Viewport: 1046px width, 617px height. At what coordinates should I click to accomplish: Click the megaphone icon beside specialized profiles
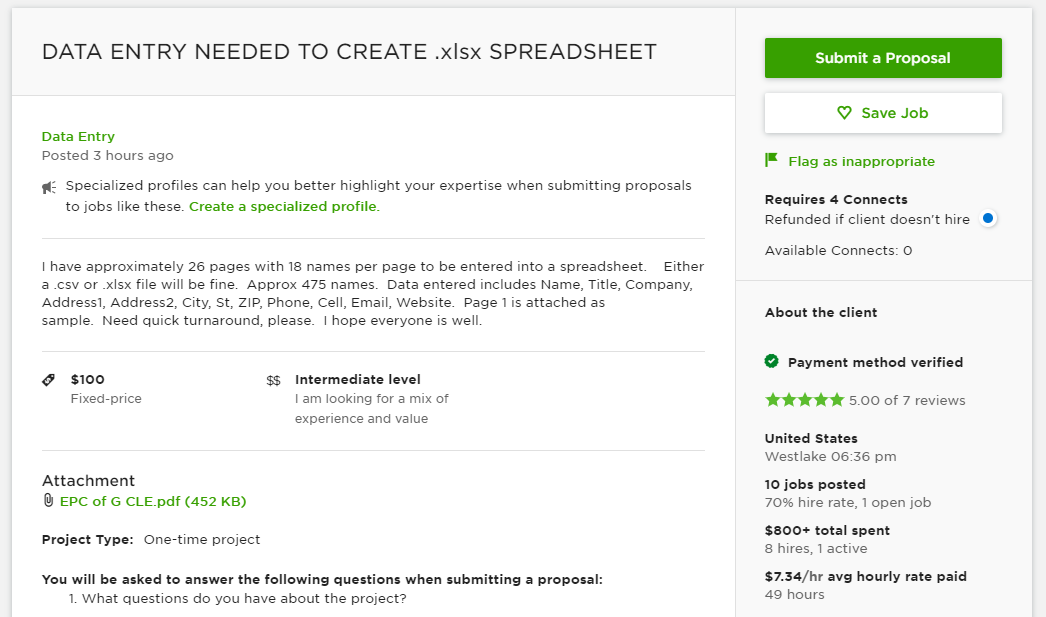49,187
